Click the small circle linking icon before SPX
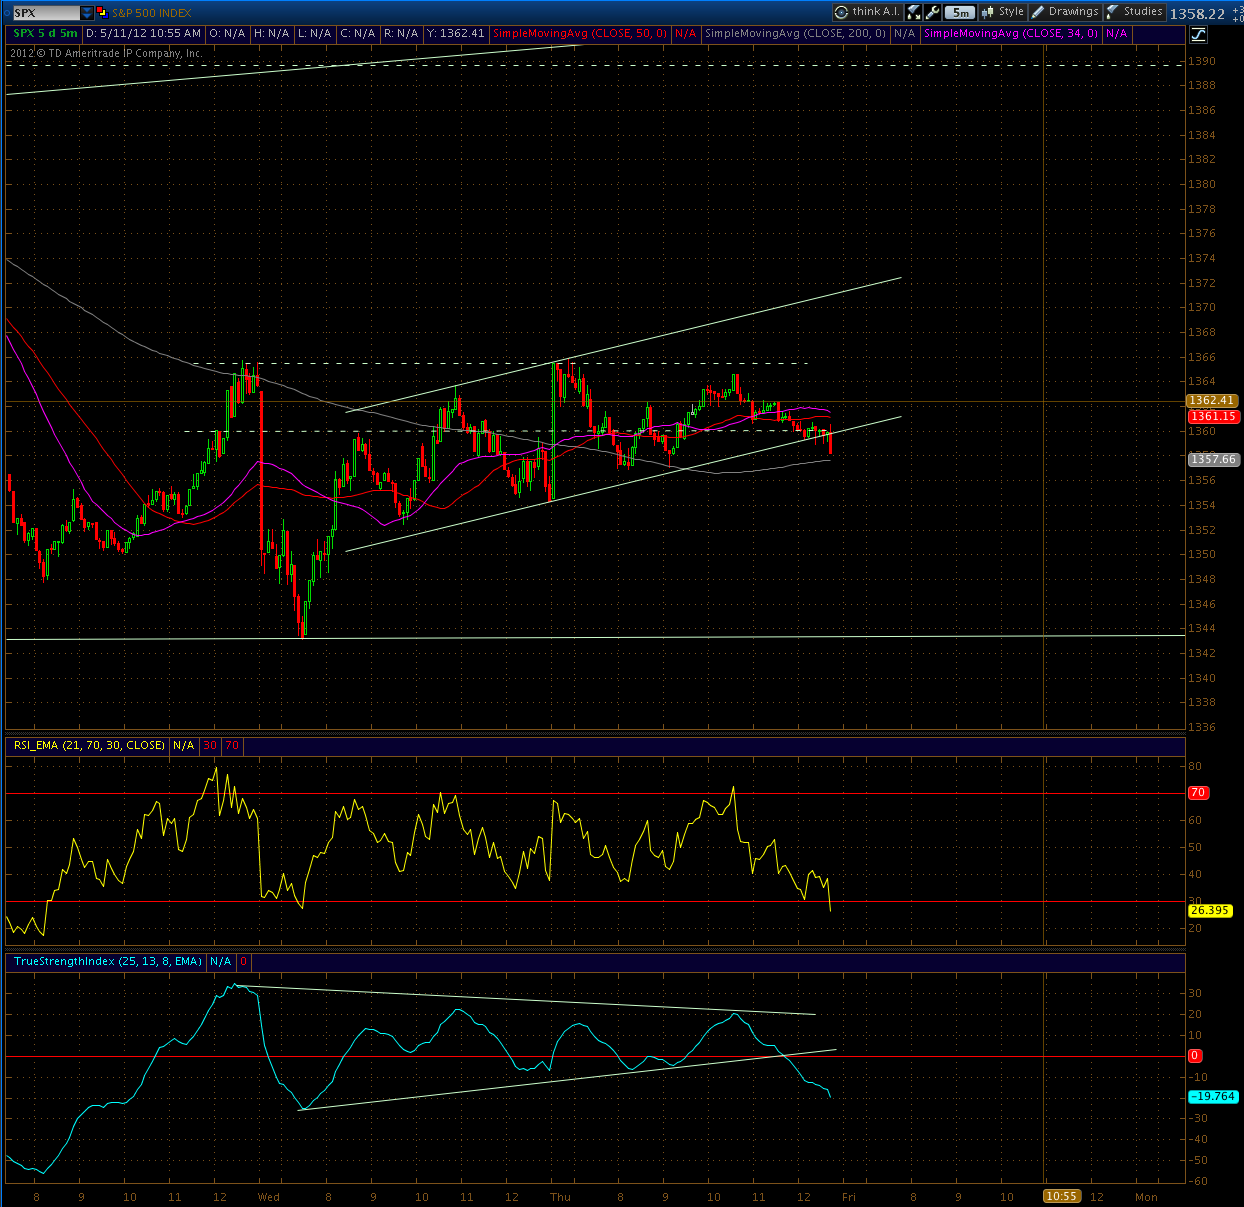1244x1207 pixels. tap(6, 13)
